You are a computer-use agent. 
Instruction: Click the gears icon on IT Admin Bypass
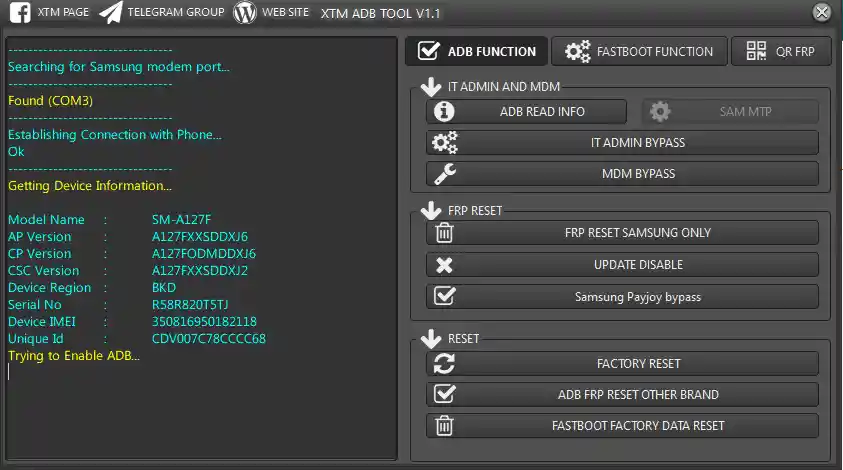click(x=445, y=143)
